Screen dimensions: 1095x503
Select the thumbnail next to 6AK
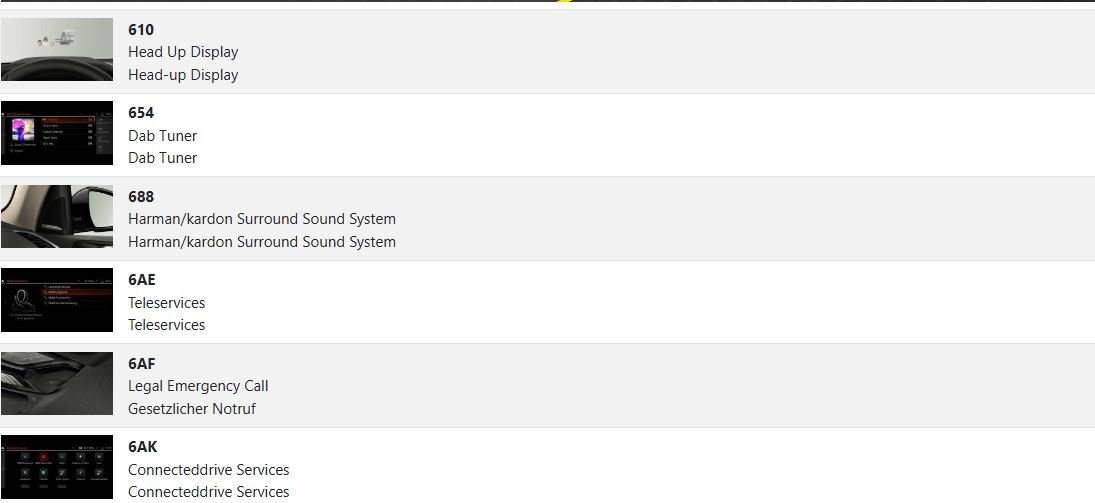point(57,466)
